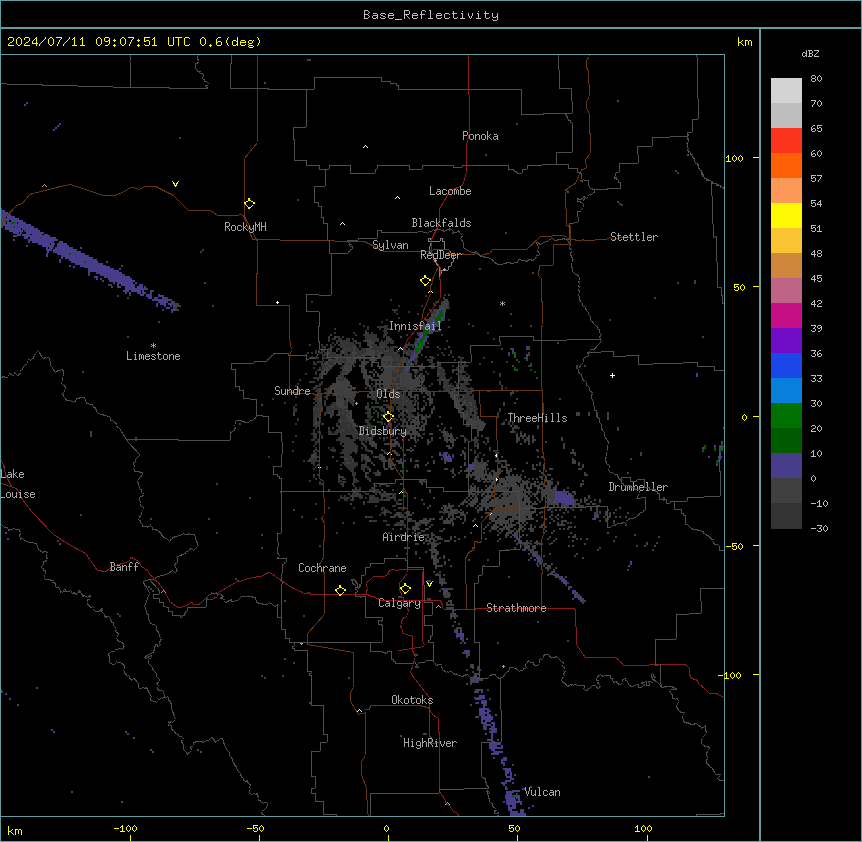Image resolution: width=862 pixels, height=842 pixels.
Task: Select the slate-purple 10-0 dBZ legend swatch
Action: click(x=786, y=466)
